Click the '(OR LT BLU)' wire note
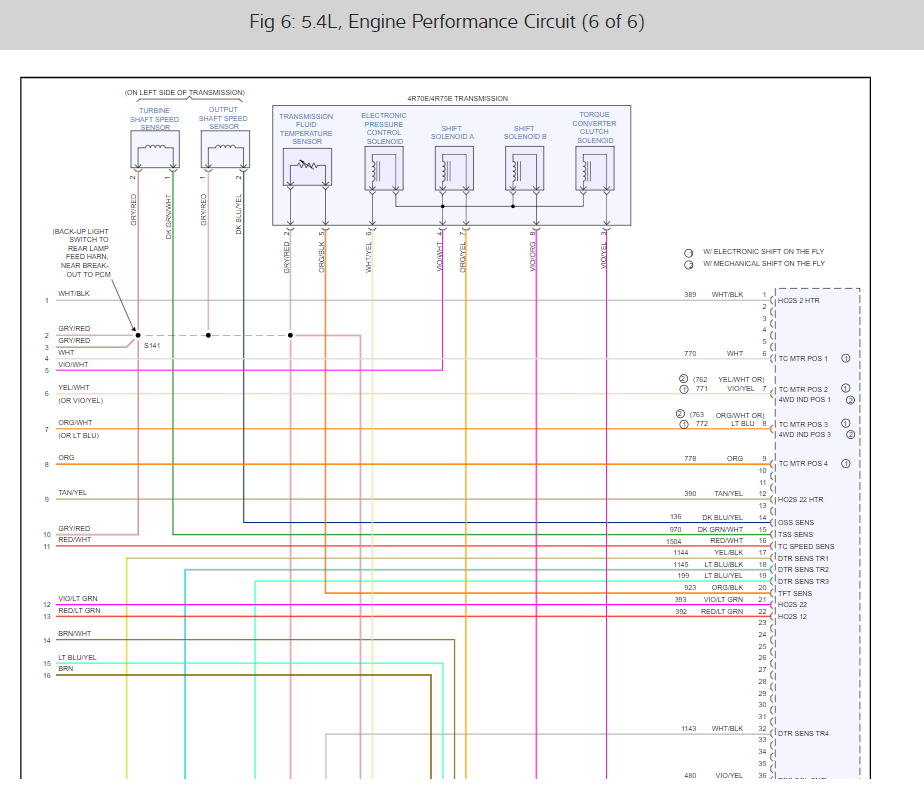This screenshot has width=924, height=811. tap(78, 436)
